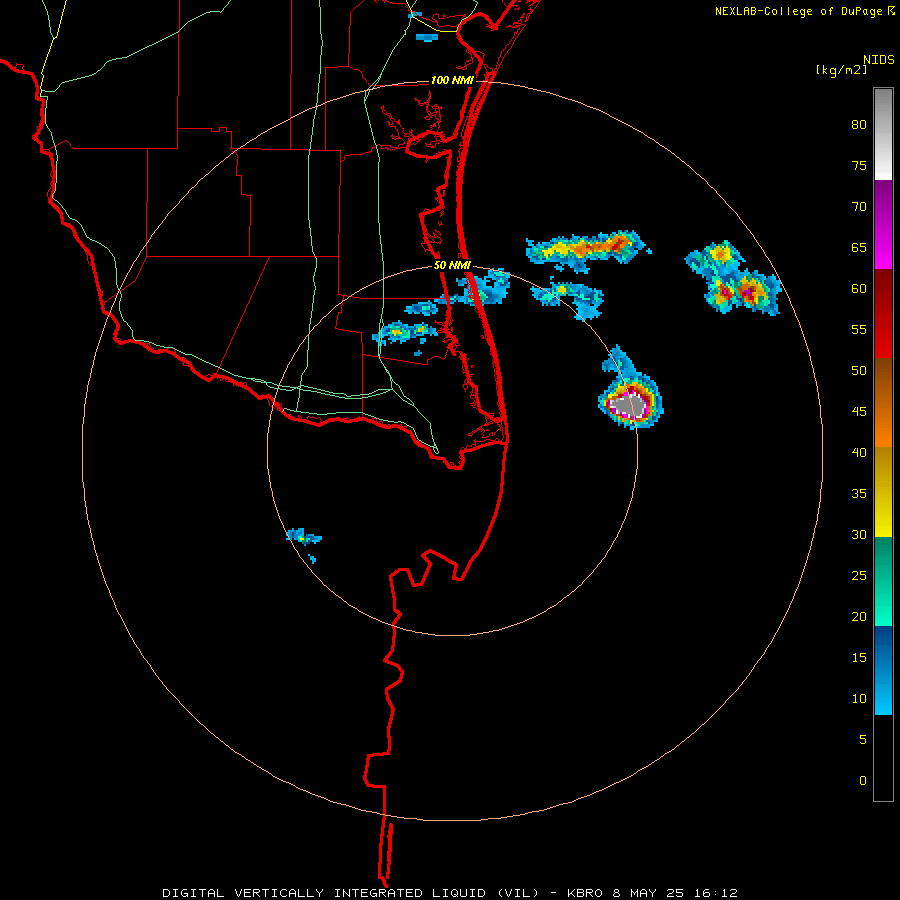Click the 25 value on color scale
Screen dimensions: 900x900
[859, 576]
